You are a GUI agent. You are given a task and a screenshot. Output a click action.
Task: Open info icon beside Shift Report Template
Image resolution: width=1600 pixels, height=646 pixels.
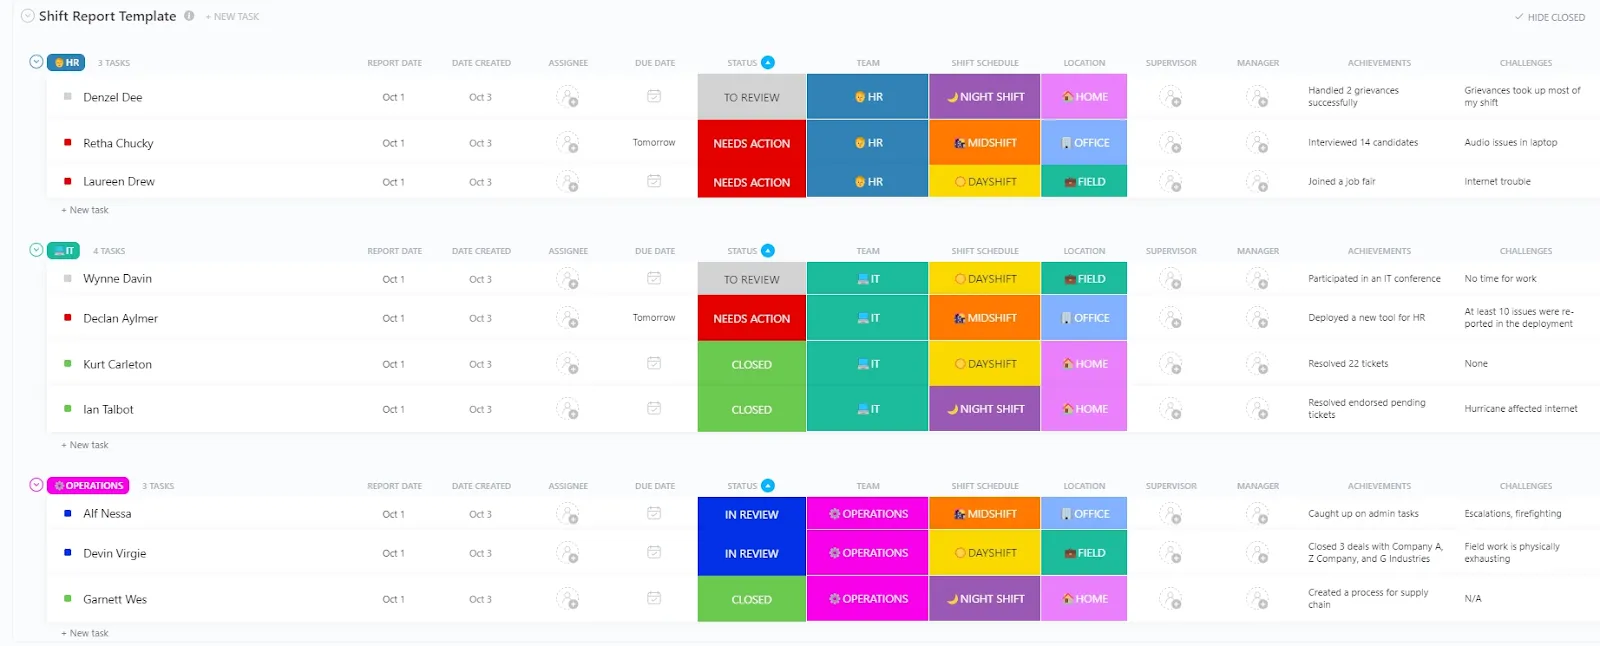point(189,16)
